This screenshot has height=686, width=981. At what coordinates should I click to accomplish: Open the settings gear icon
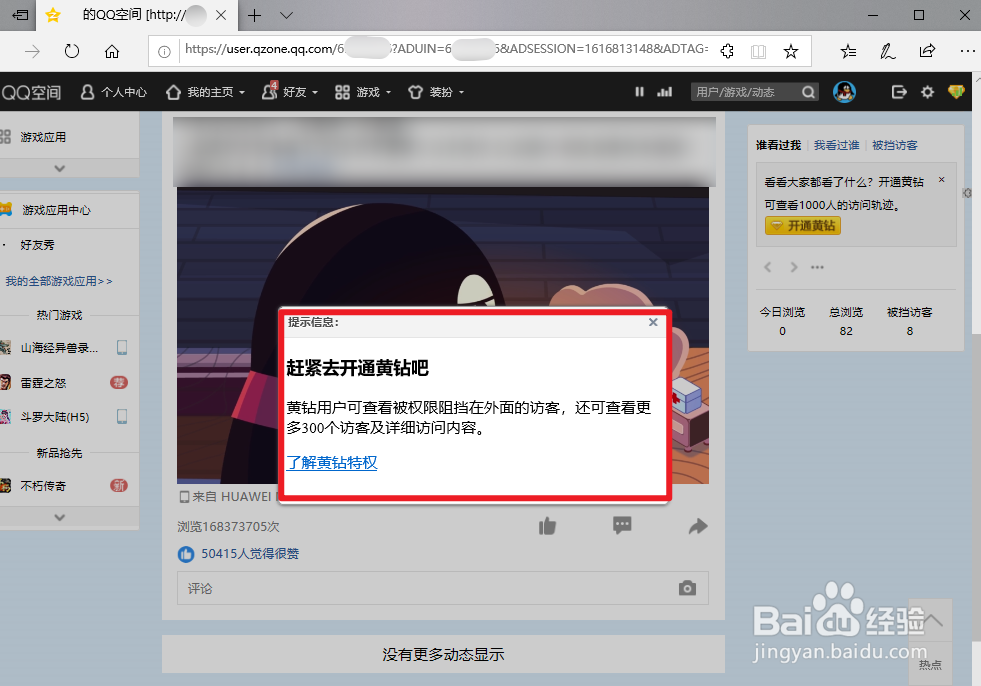pos(926,91)
